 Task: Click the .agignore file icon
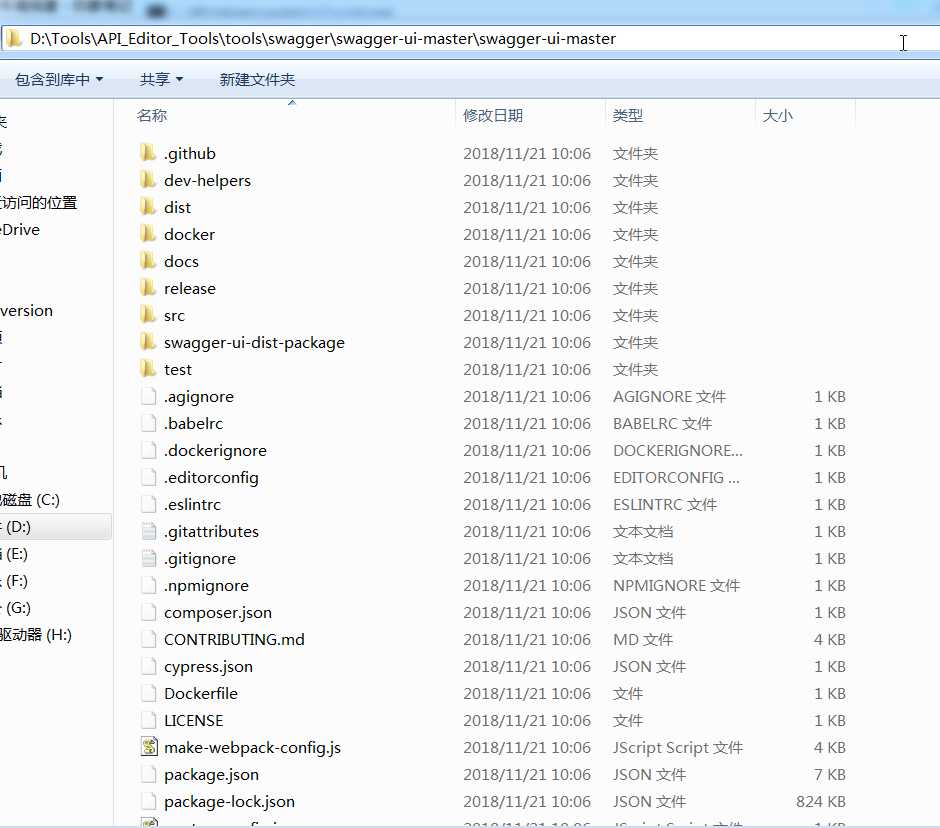point(149,396)
